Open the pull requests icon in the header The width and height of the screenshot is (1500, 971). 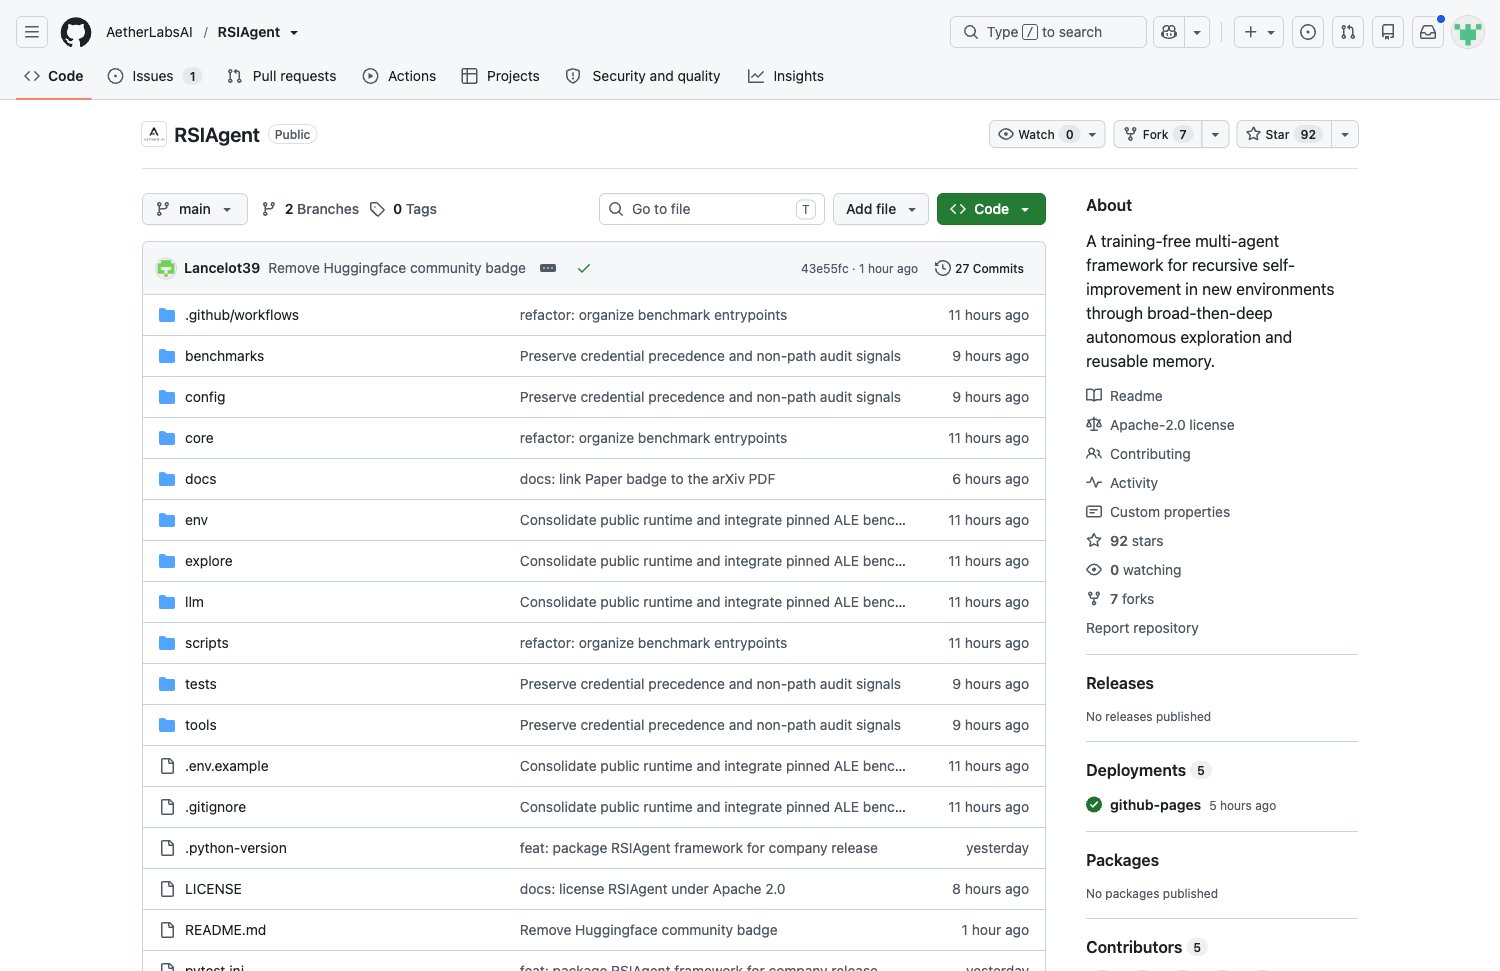(1348, 32)
